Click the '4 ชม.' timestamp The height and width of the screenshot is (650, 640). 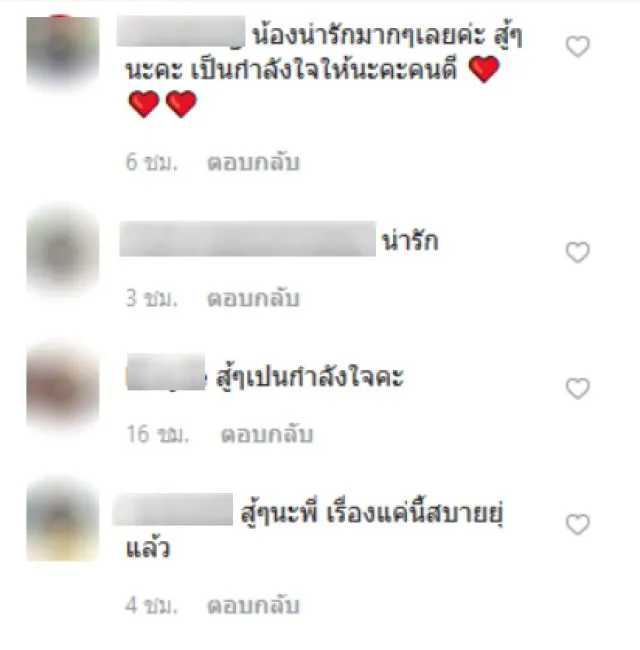click(151, 605)
